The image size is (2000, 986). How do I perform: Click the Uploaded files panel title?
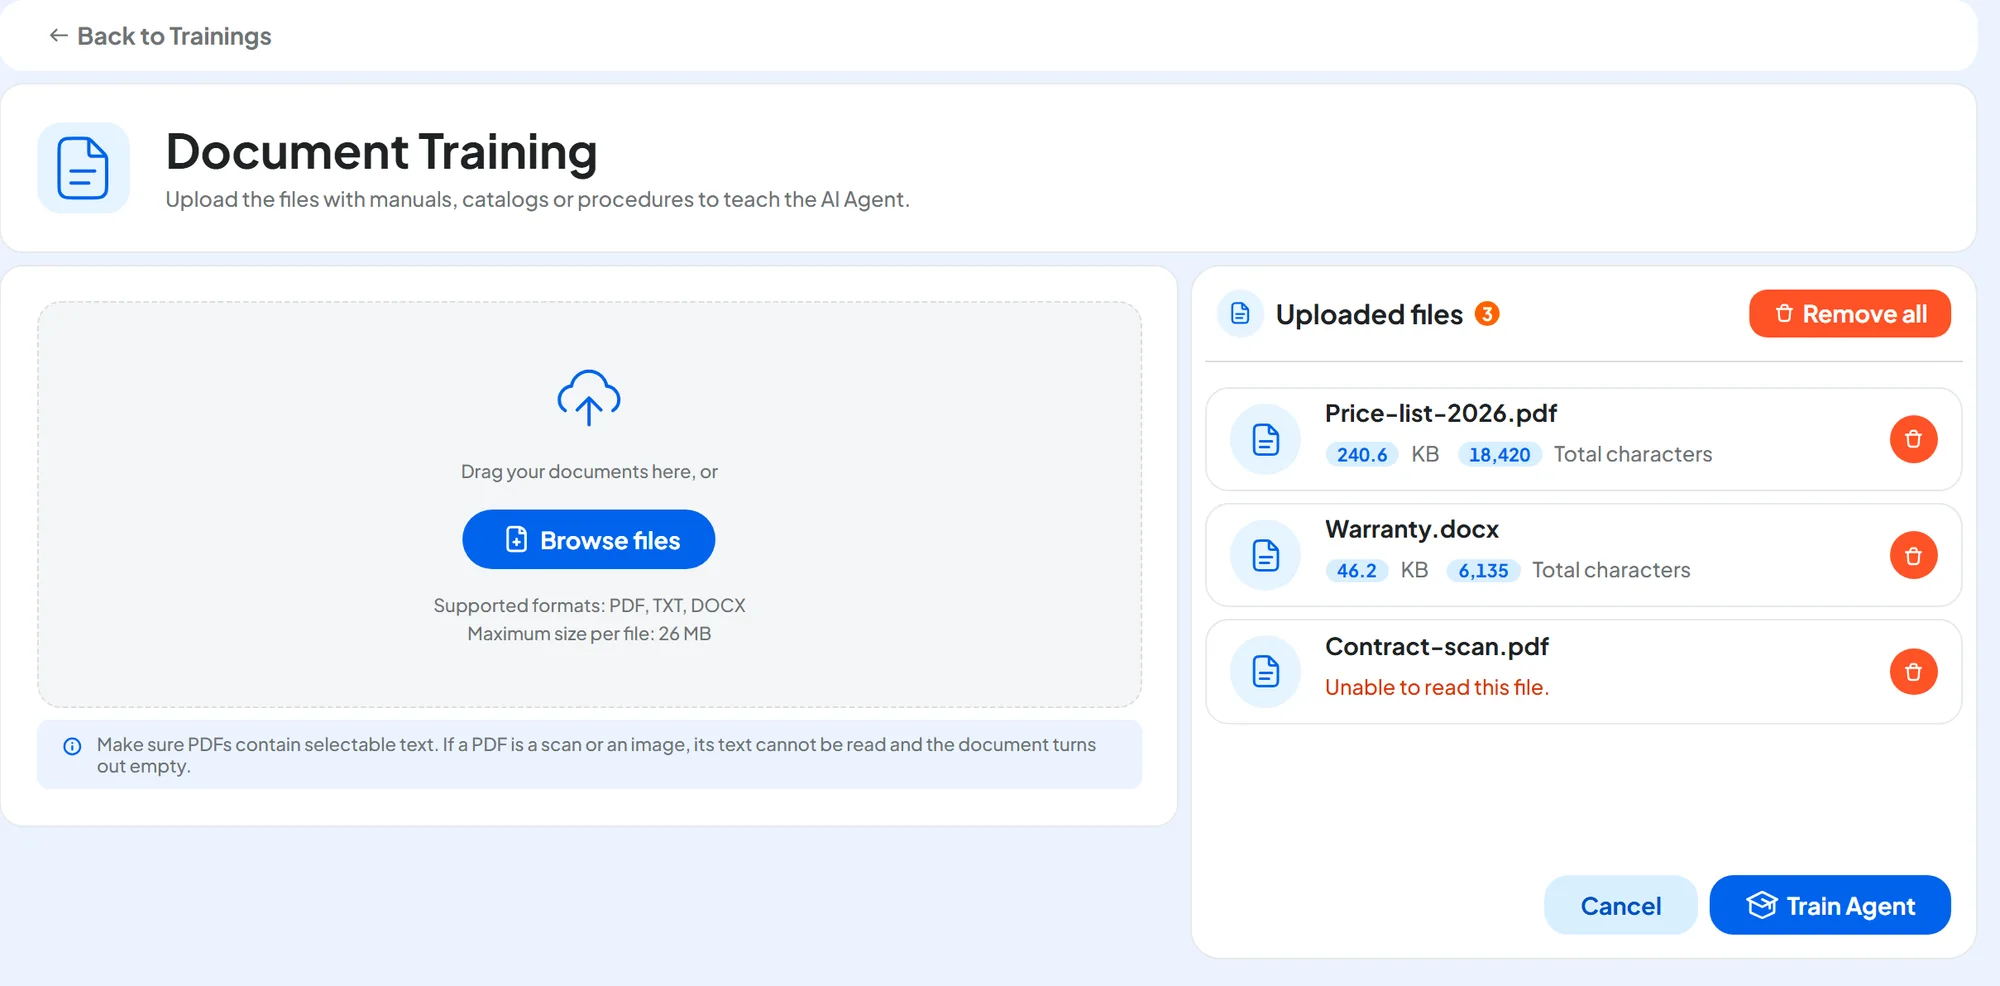[1369, 314]
